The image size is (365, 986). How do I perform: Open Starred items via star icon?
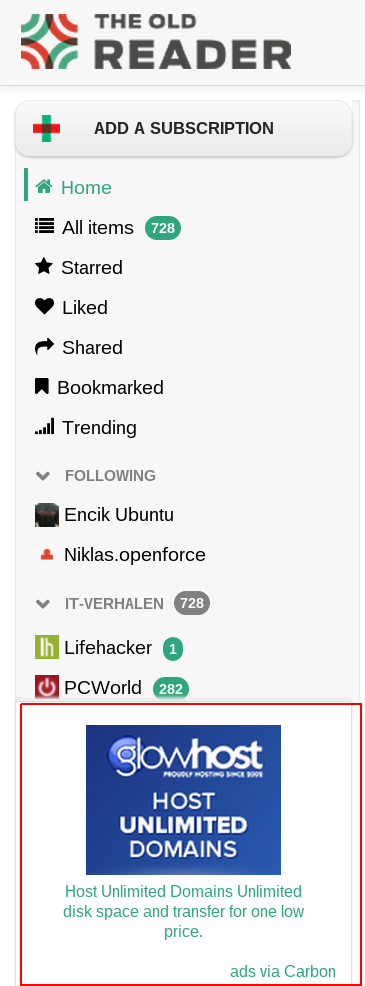tap(43, 267)
